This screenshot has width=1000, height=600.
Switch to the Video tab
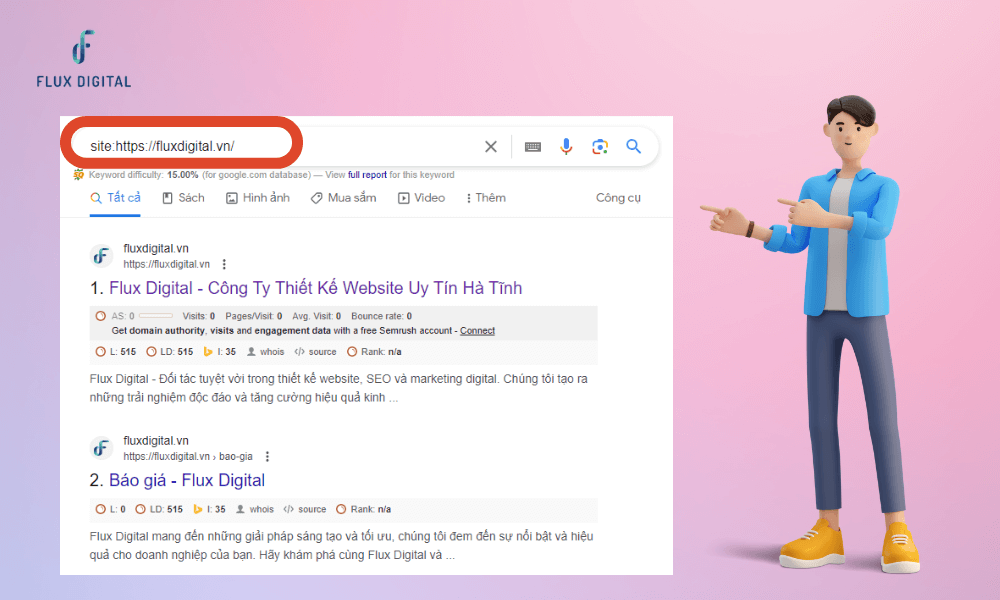click(x=422, y=198)
